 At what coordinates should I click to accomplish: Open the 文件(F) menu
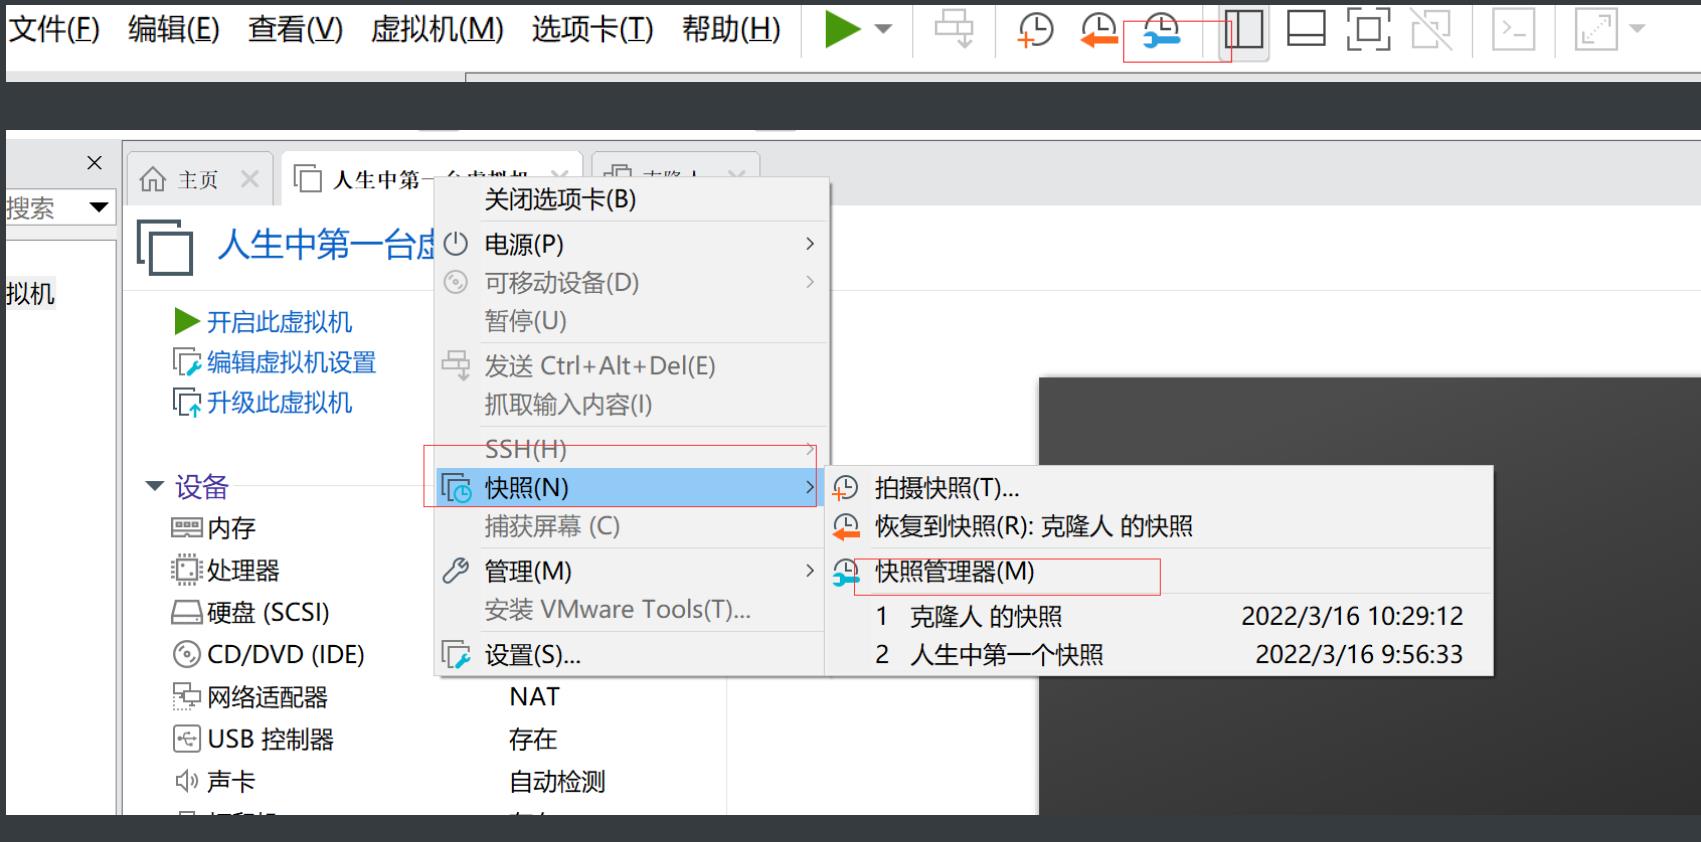[x=54, y=29]
